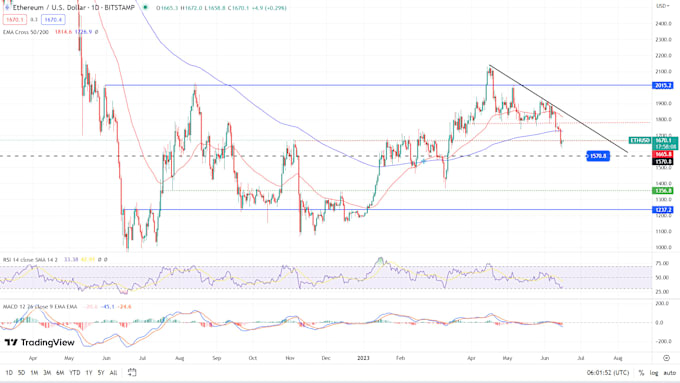Select the All time range button
The width and height of the screenshot is (680, 383).
click(x=113, y=373)
